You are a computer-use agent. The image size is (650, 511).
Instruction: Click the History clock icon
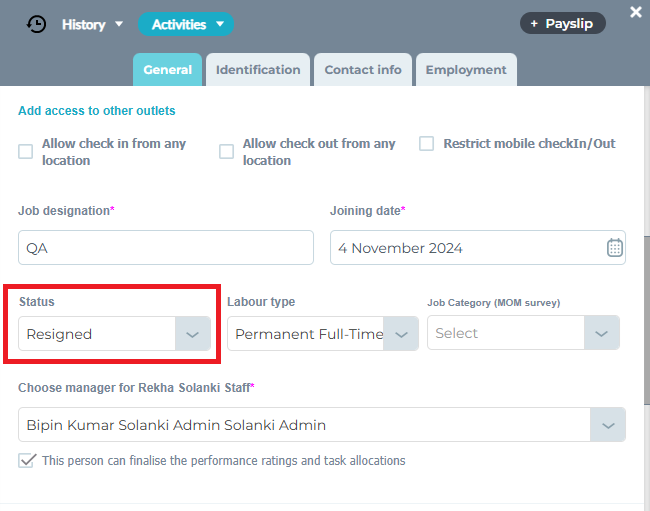click(x=36, y=24)
